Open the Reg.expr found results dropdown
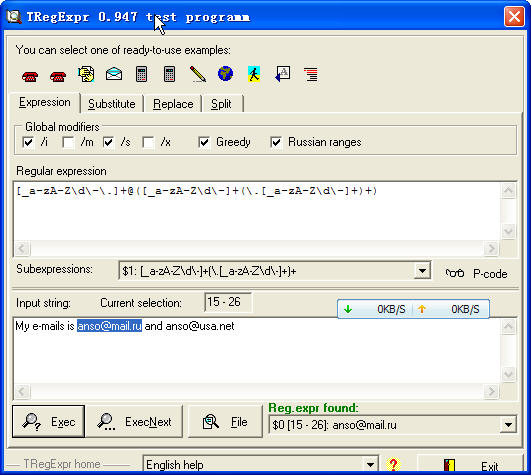The image size is (531, 475). pyautogui.click(x=508, y=425)
